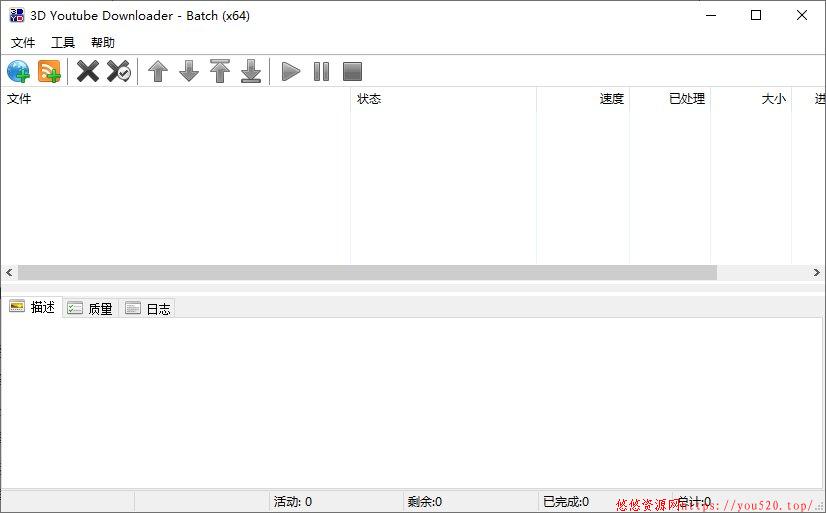Image resolution: width=826 pixels, height=513 pixels.
Task: Maximize the 3D Youtube Downloader window
Action: (756, 15)
